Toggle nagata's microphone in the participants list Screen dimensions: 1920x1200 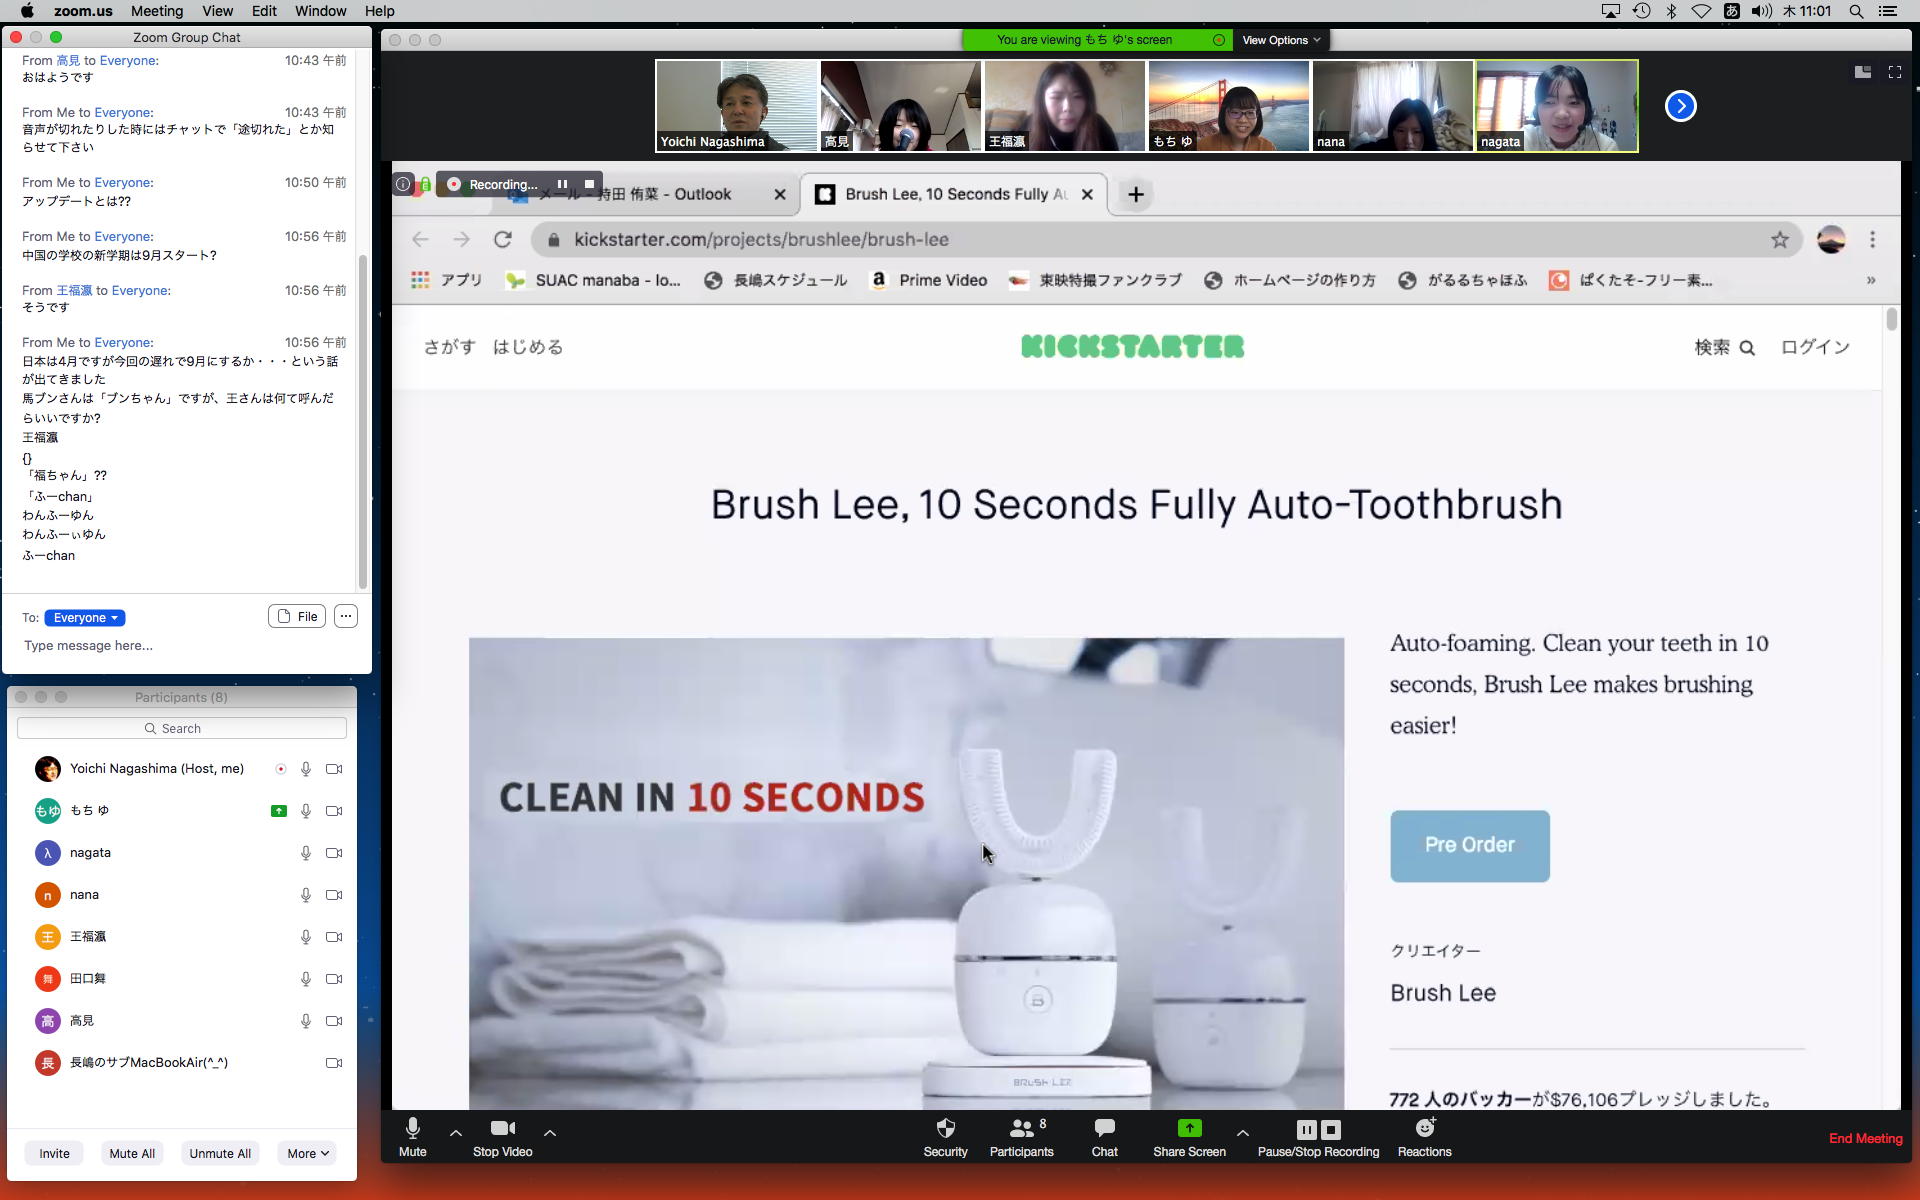tap(306, 853)
